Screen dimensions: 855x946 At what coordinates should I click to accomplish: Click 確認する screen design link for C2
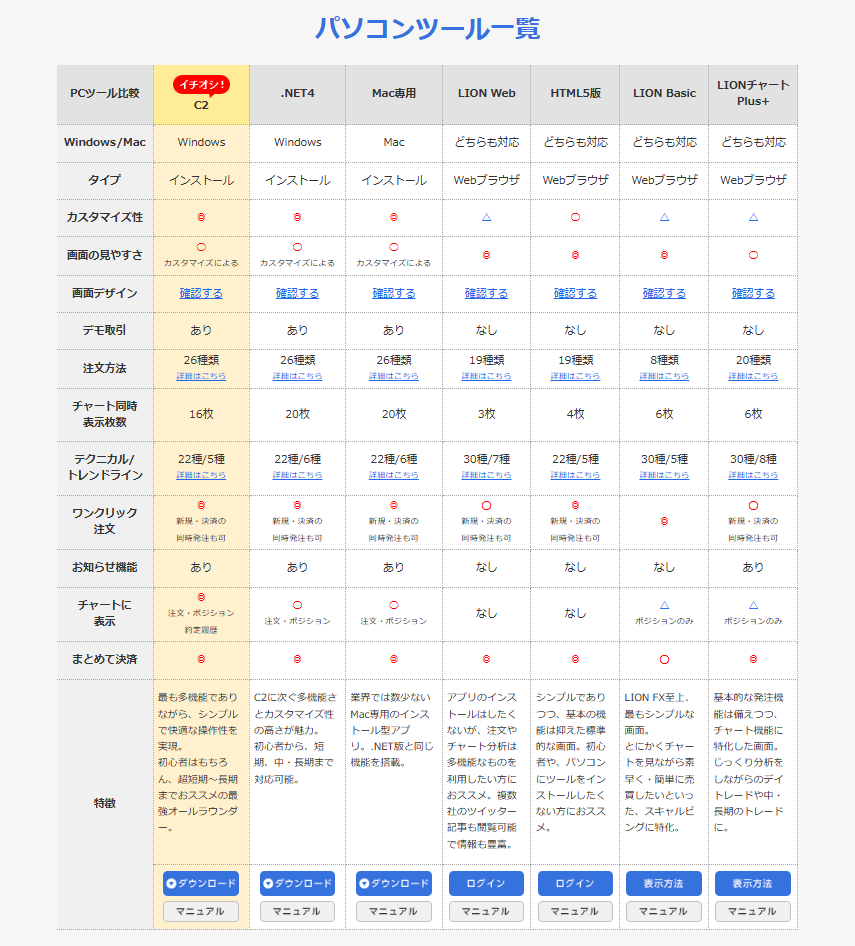[201, 293]
